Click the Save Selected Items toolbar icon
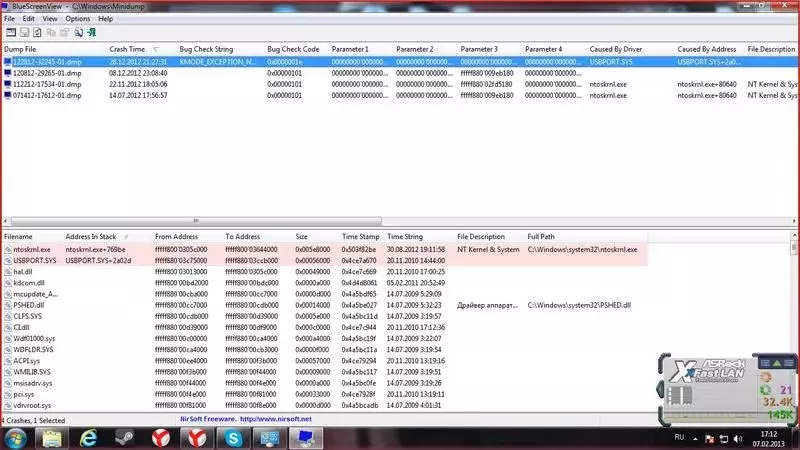Screen dimensions: 800x450 click(x=24, y=33)
